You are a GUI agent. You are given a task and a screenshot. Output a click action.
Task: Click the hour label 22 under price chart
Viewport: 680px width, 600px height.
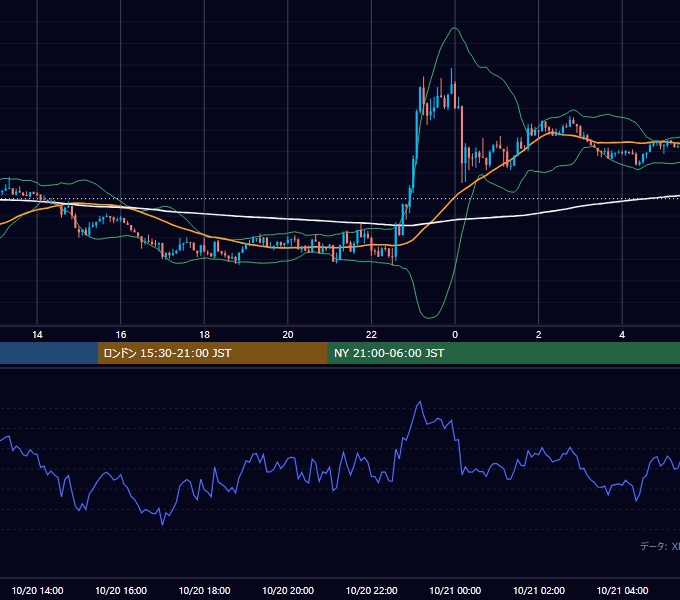[371, 335]
